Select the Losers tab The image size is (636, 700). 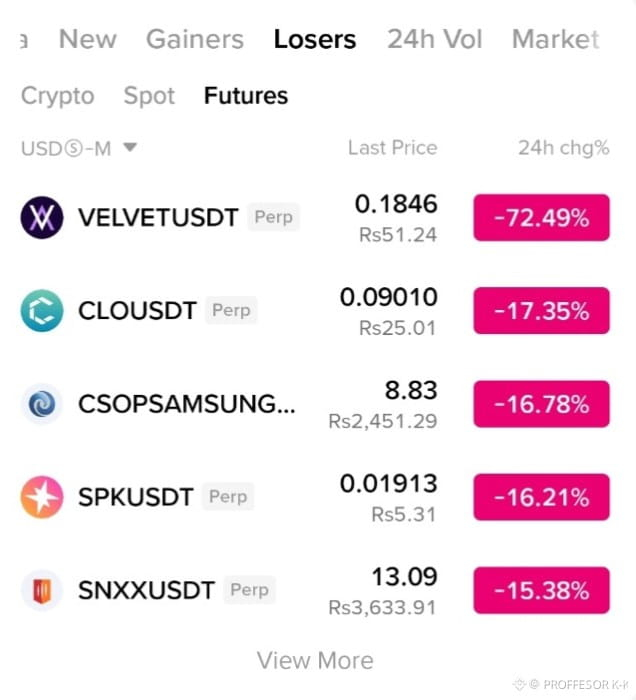315,39
